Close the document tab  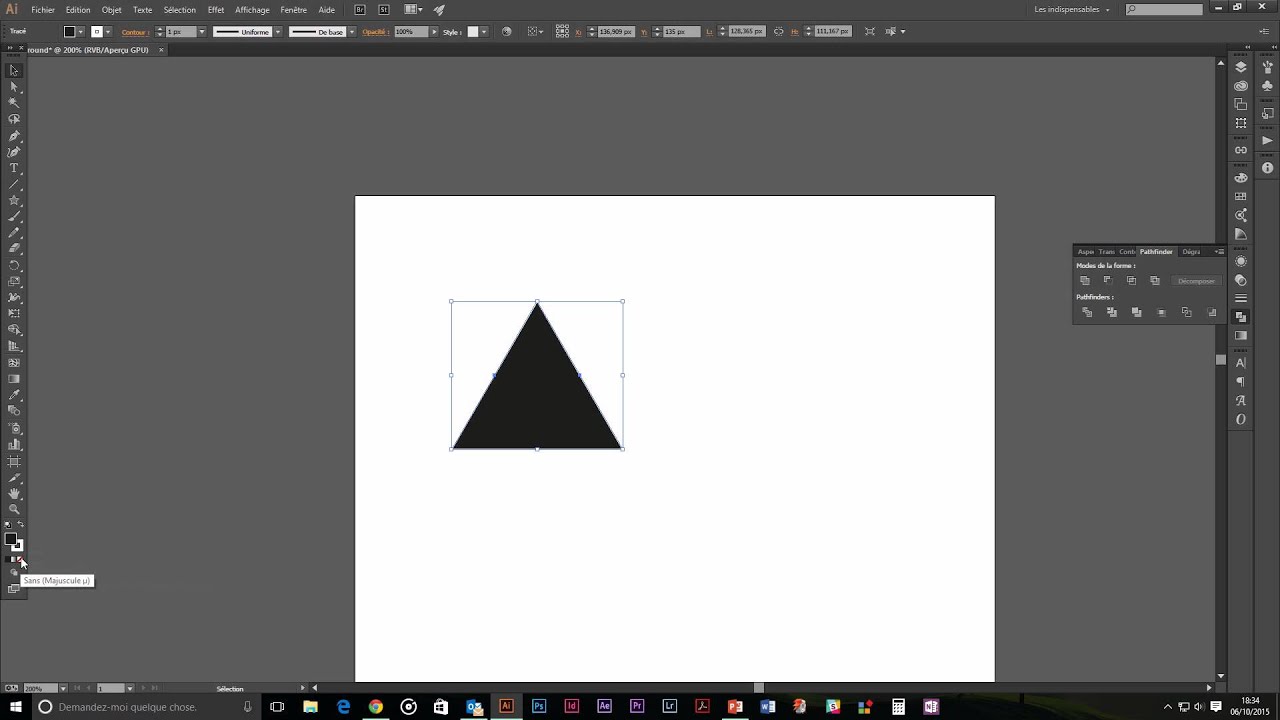(x=161, y=50)
